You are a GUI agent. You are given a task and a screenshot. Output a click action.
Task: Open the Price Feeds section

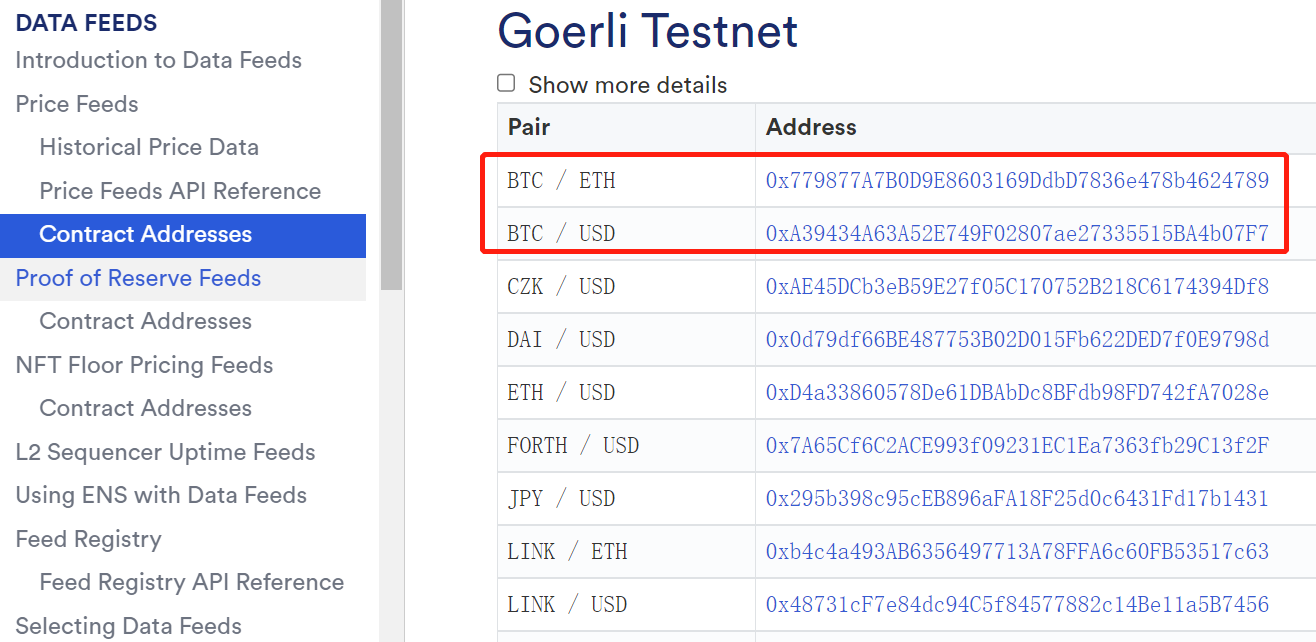pyautogui.click(x=77, y=104)
